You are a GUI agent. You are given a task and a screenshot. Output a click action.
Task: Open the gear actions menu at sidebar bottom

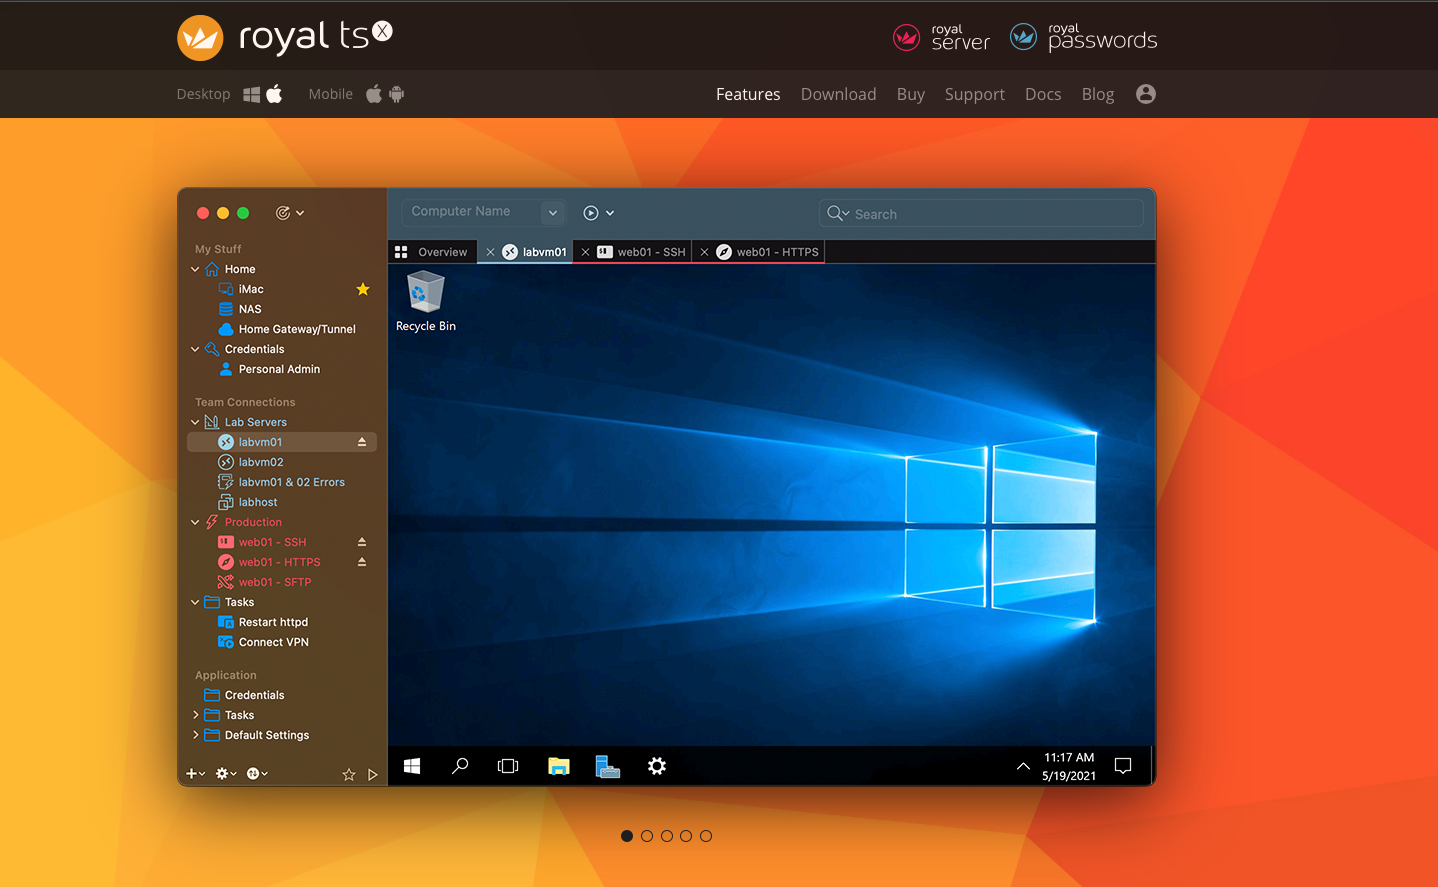[226, 774]
